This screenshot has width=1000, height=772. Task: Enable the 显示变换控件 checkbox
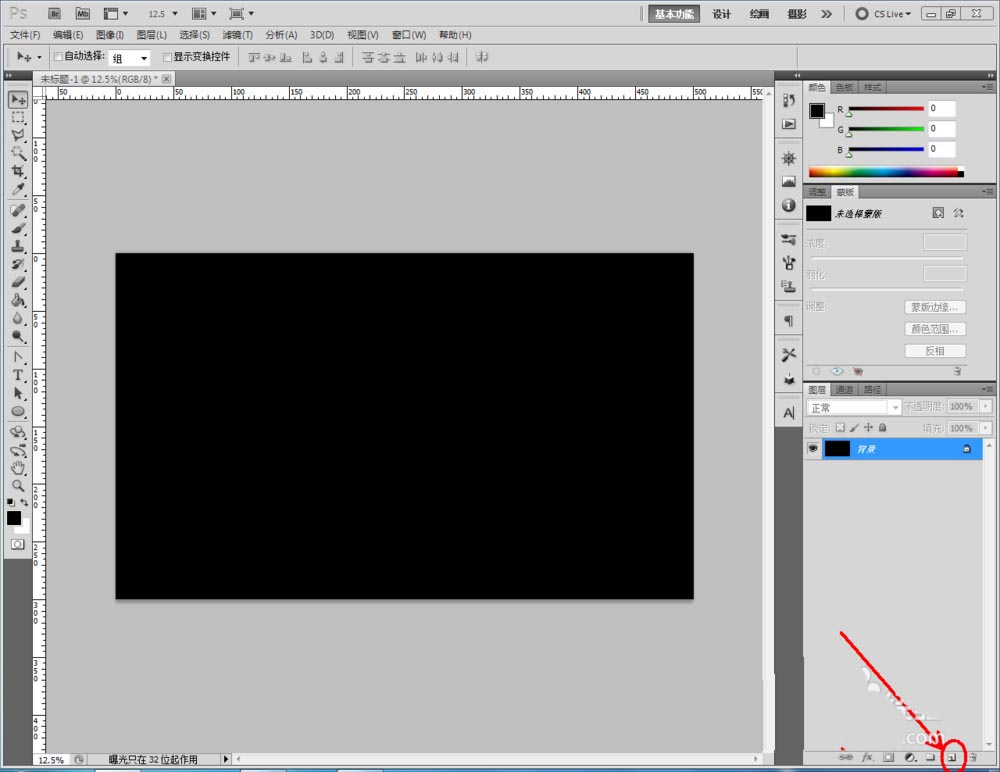point(167,57)
